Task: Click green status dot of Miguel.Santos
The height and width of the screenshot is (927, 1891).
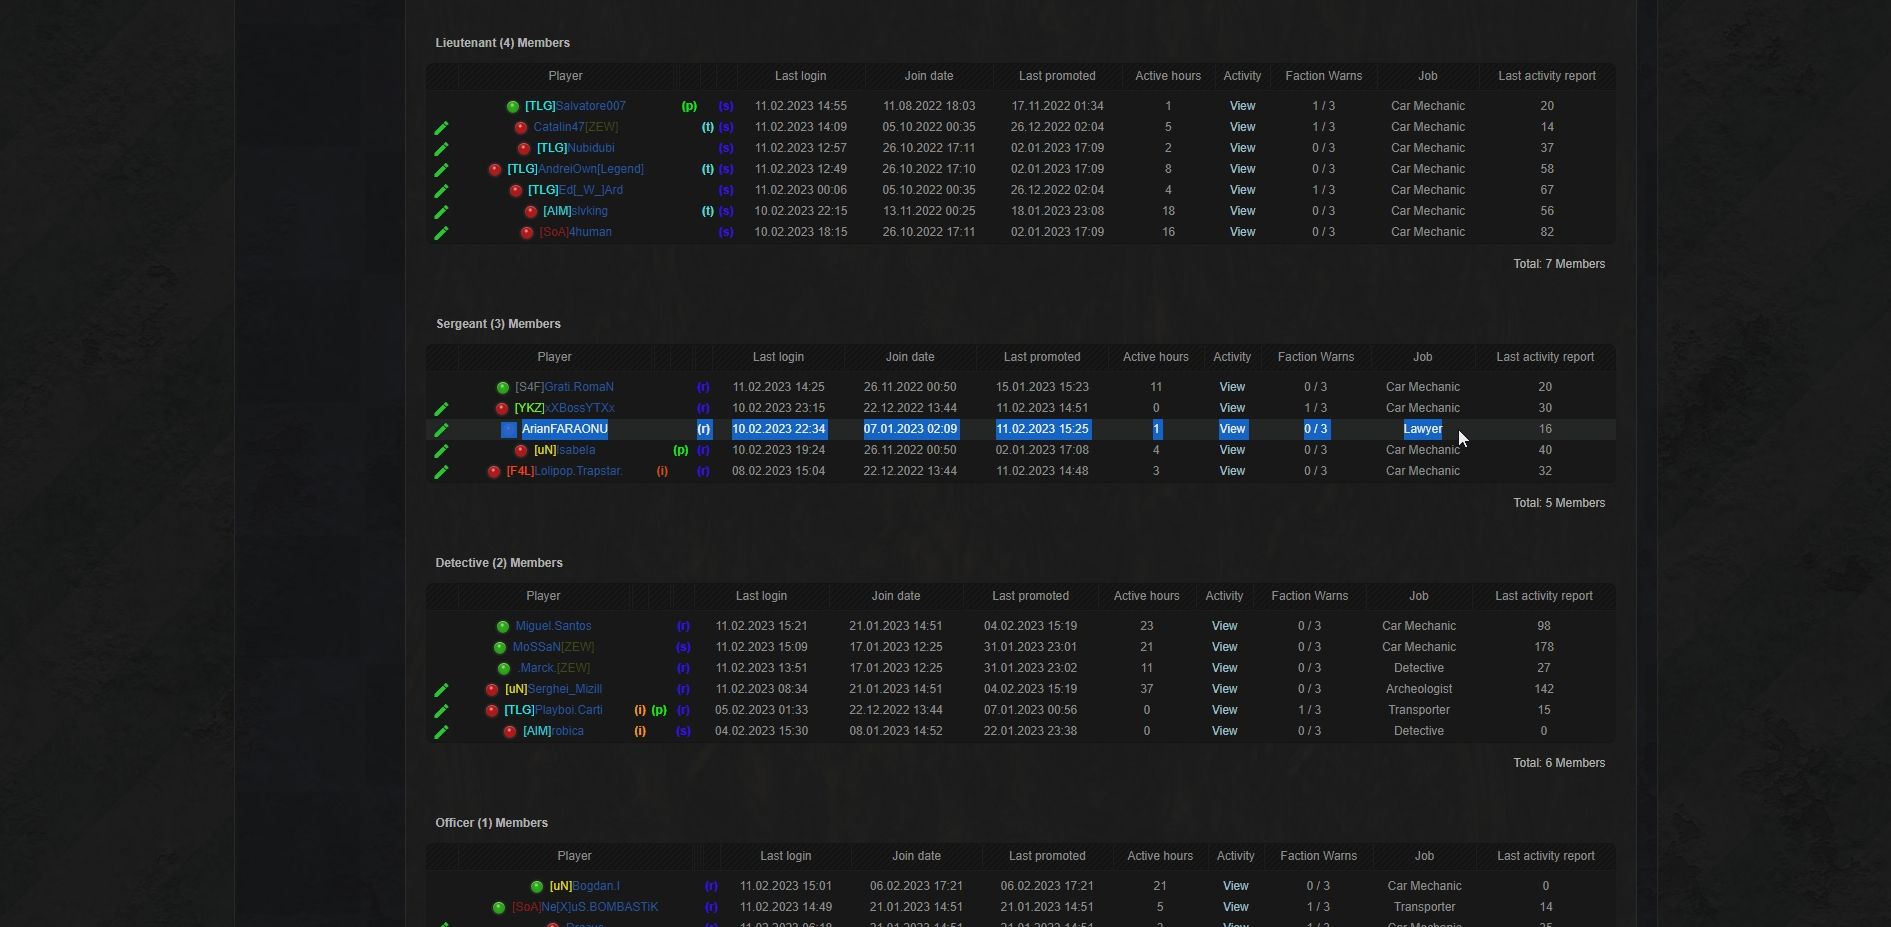Action: [503, 627]
